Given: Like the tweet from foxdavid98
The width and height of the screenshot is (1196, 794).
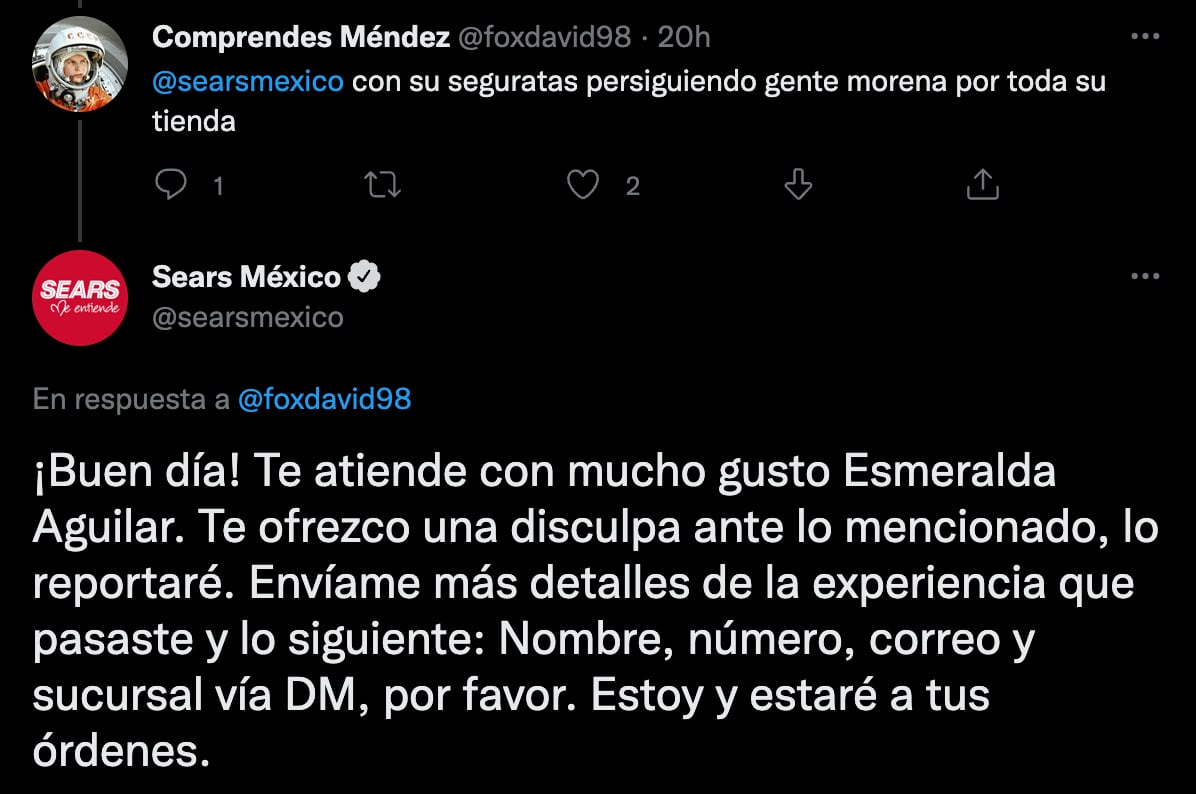Looking at the screenshot, I should point(583,185).
